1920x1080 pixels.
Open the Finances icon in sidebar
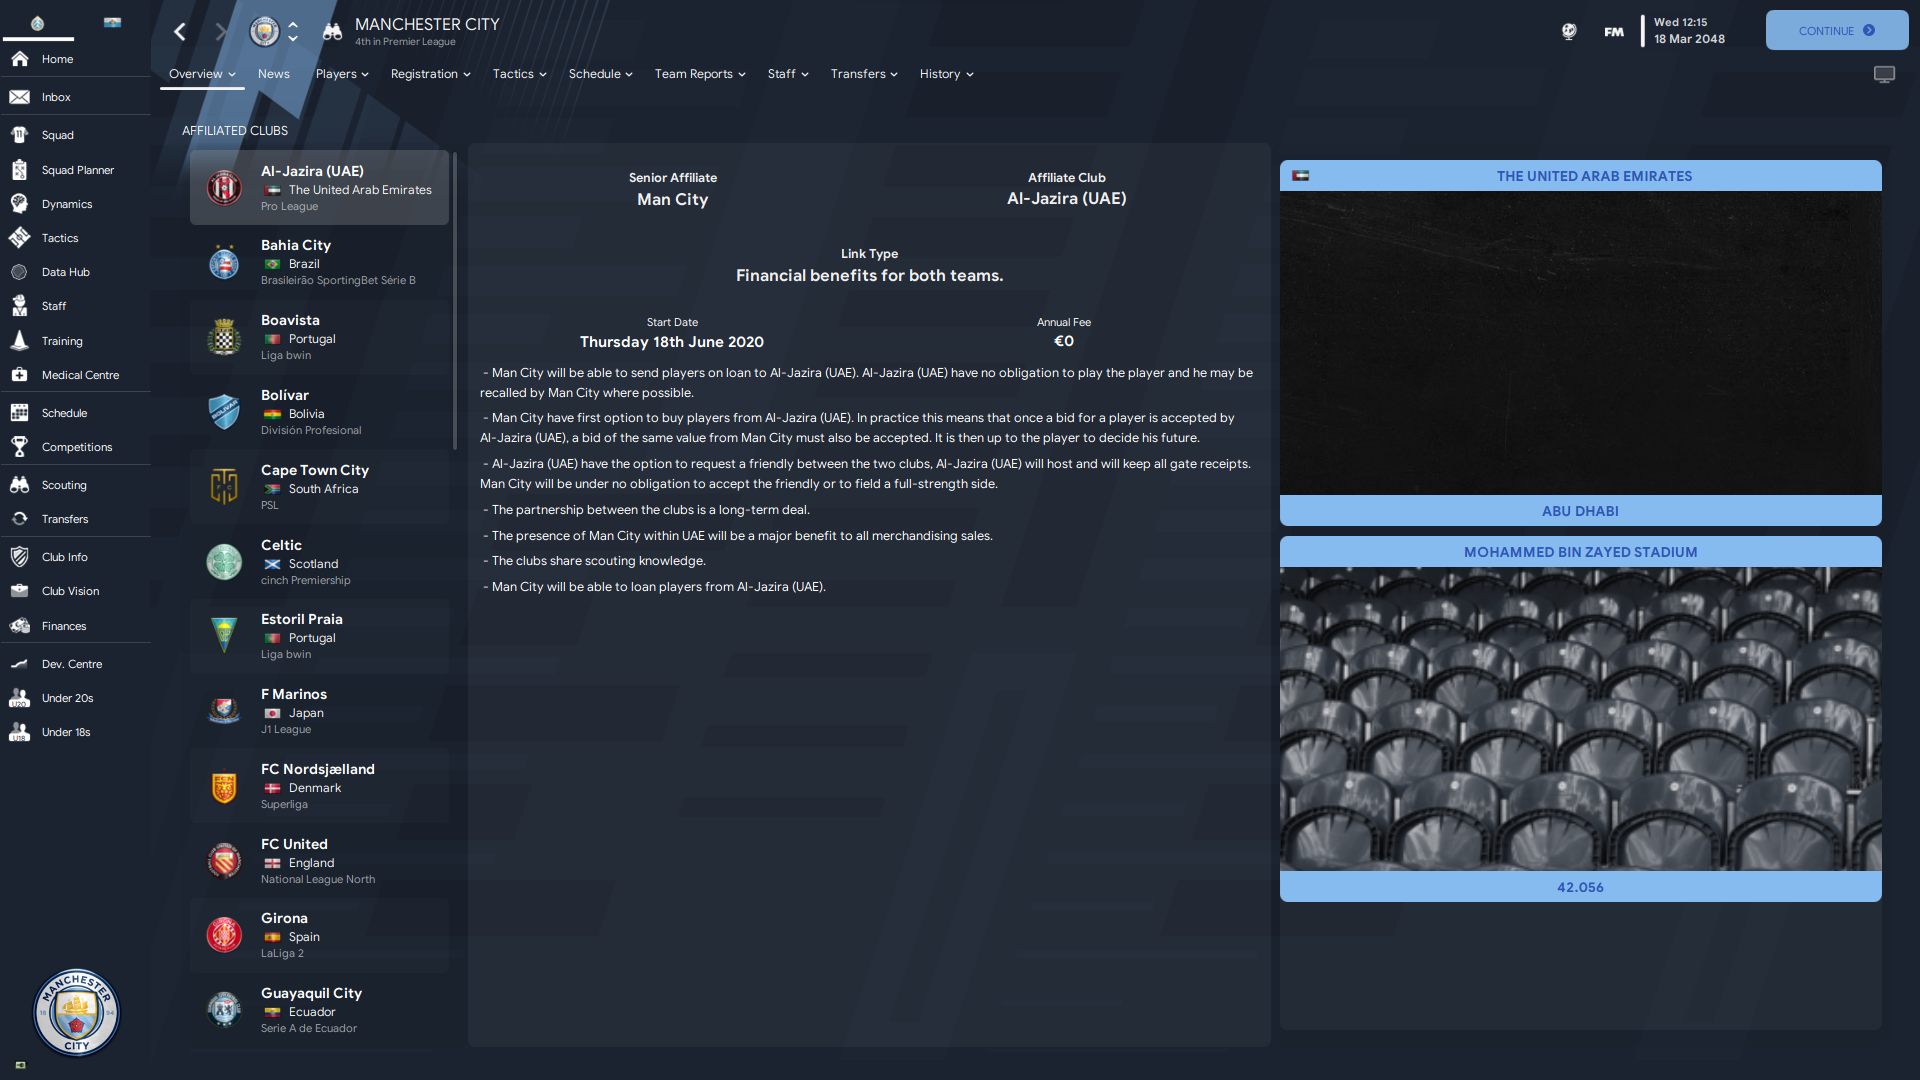pyautogui.click(x=19, y=626)
